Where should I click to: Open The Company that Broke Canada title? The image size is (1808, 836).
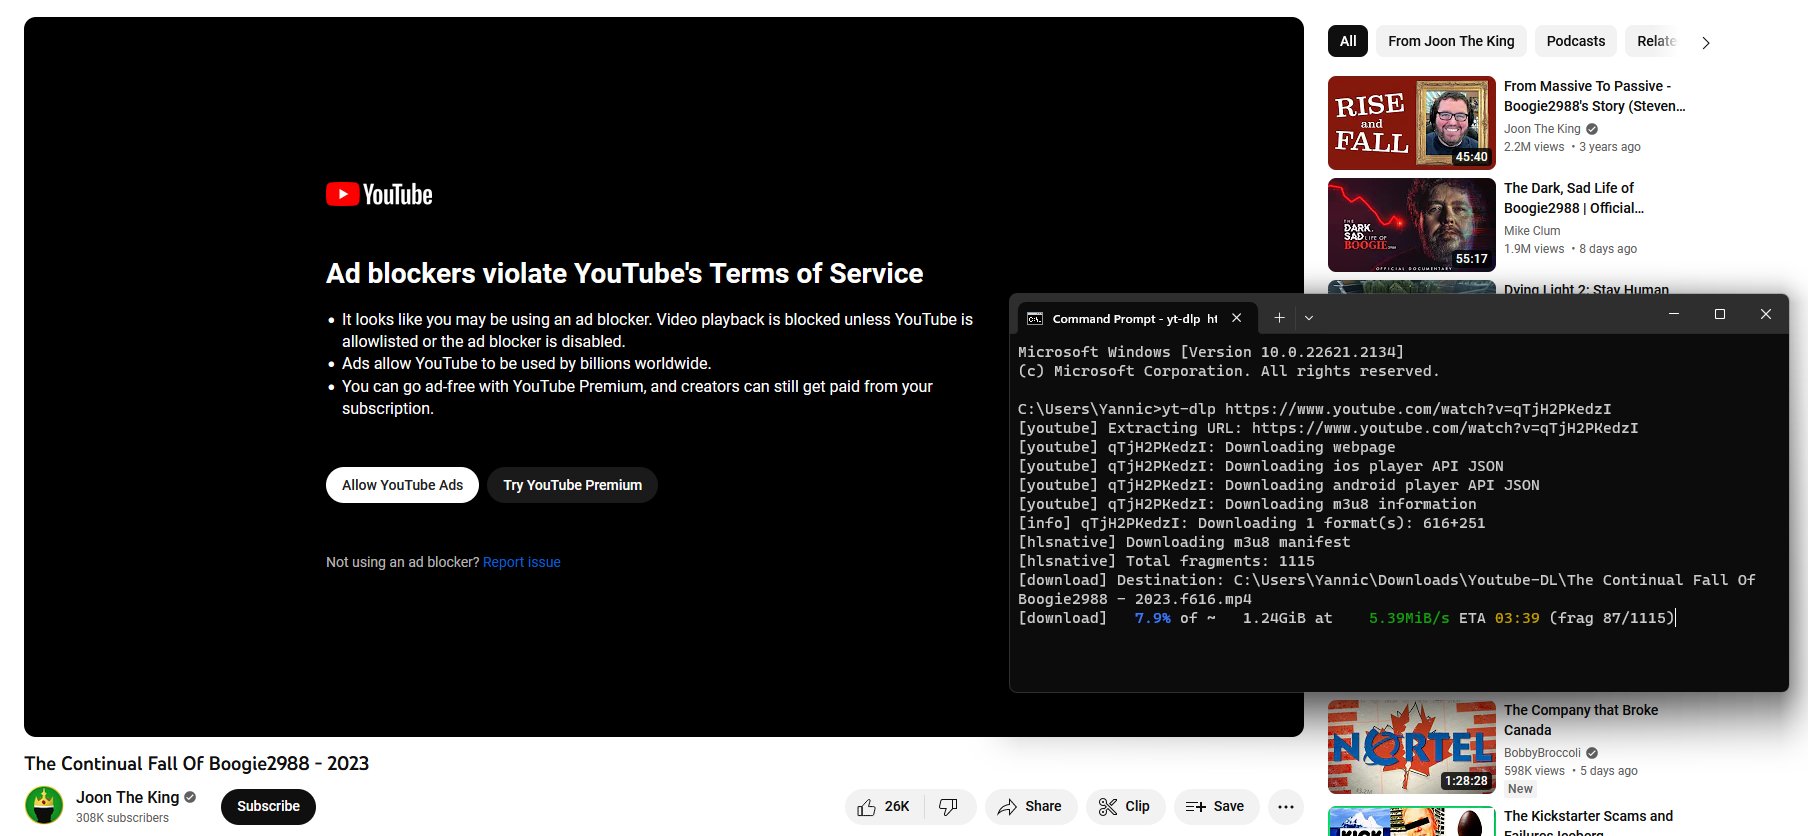(x=1581, y=720)
